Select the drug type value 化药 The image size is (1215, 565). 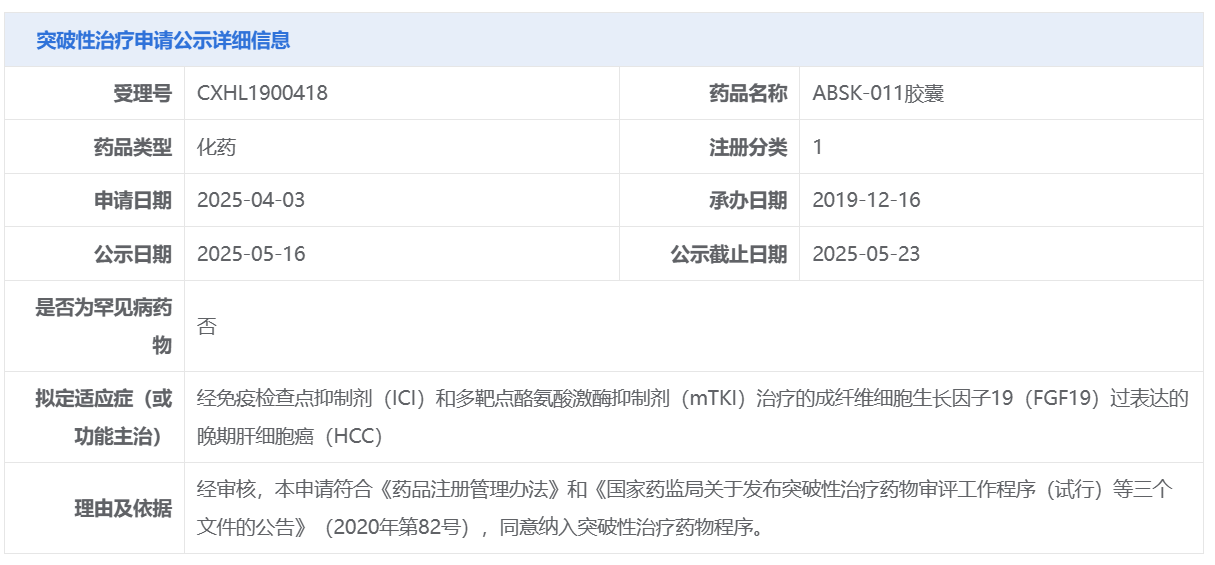point(217,147)
